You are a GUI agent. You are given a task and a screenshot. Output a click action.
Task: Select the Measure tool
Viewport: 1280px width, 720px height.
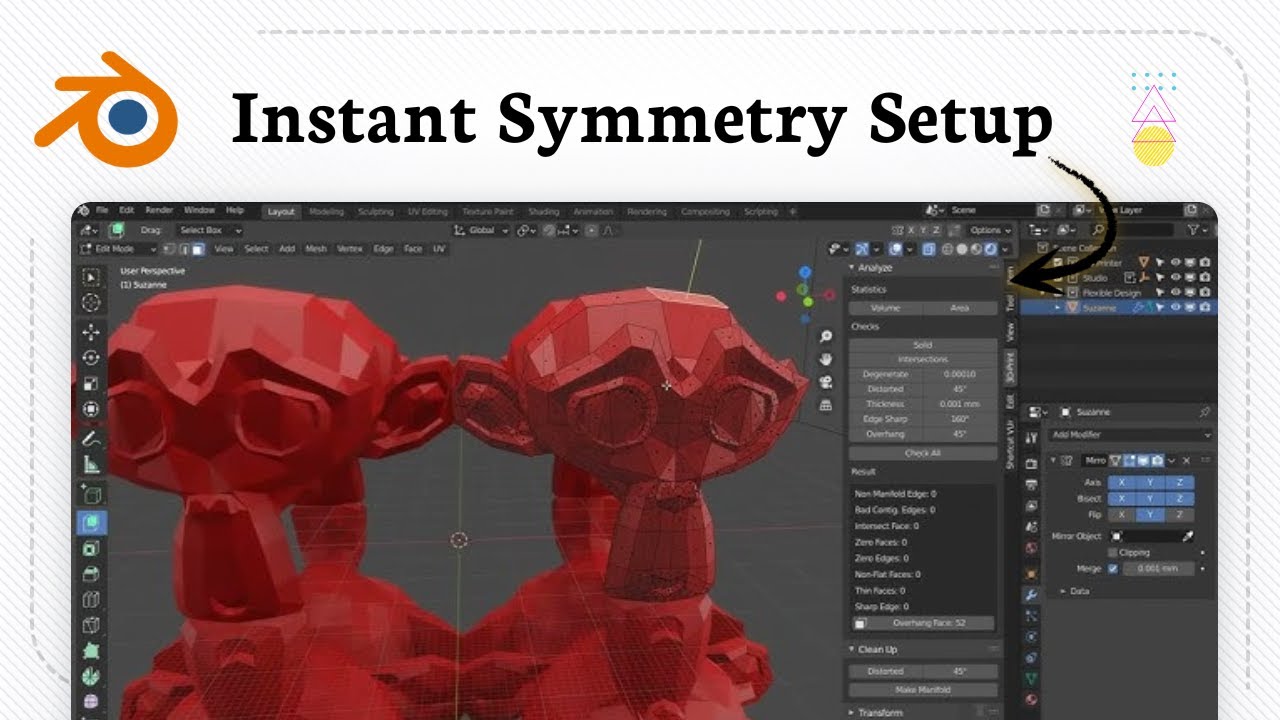tap(91, 464)
